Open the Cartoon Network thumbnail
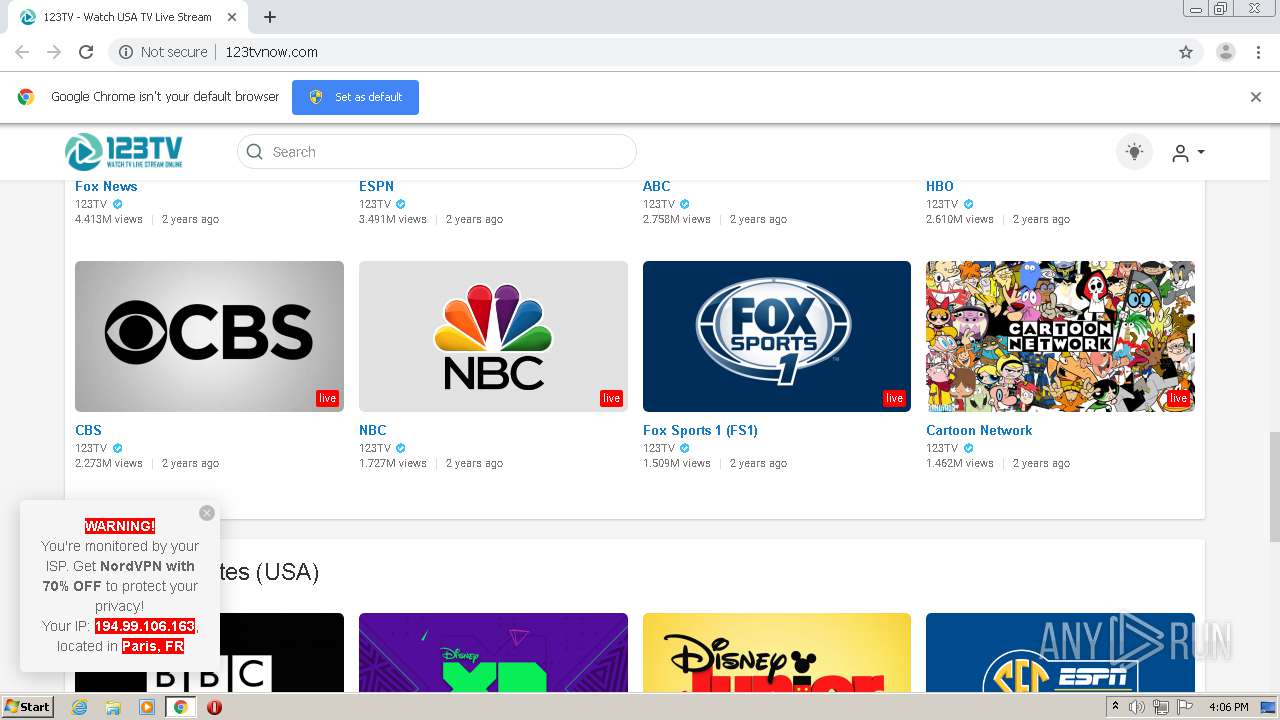This screenshot has height=720, width=1280. [1060, 336]
